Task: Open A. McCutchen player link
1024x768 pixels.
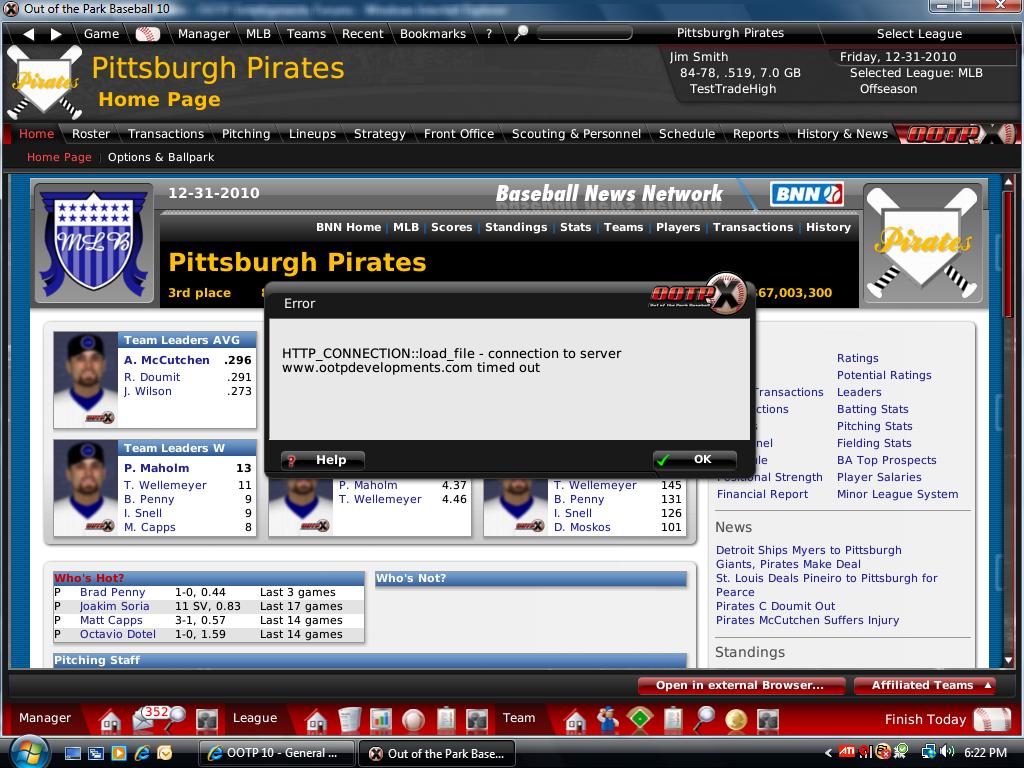Action: coord(167,360)
